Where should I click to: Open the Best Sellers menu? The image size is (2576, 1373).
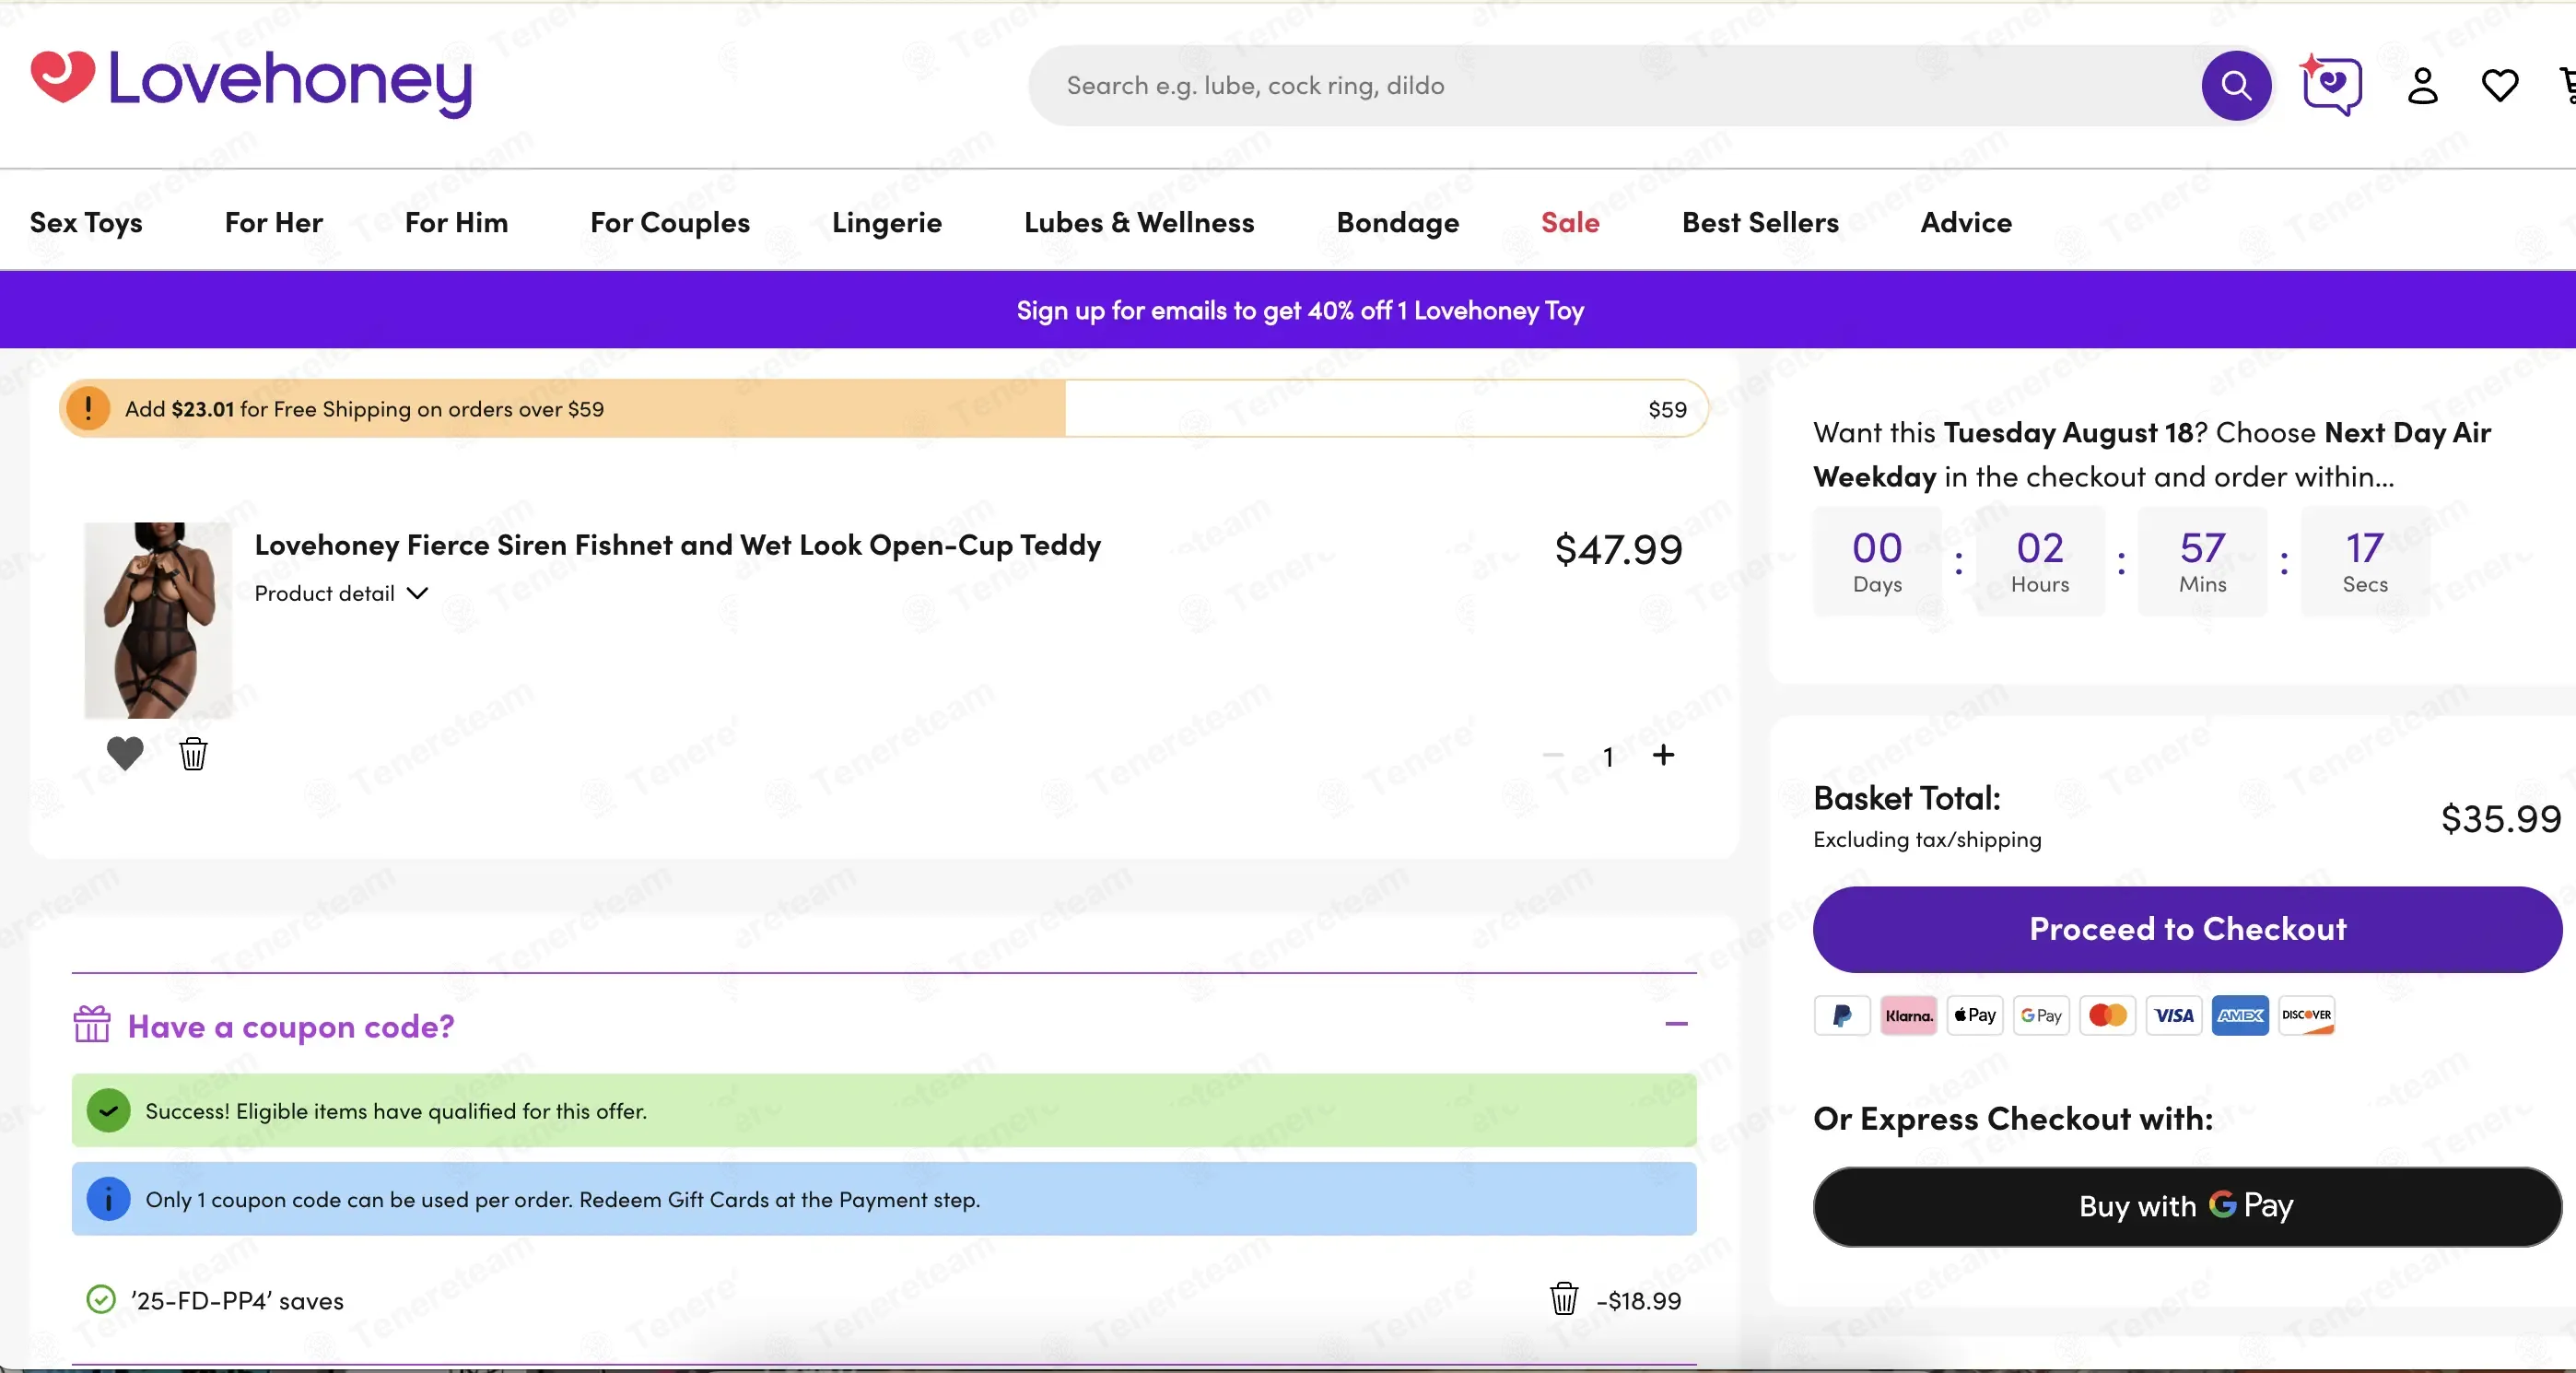(1760, 222)
